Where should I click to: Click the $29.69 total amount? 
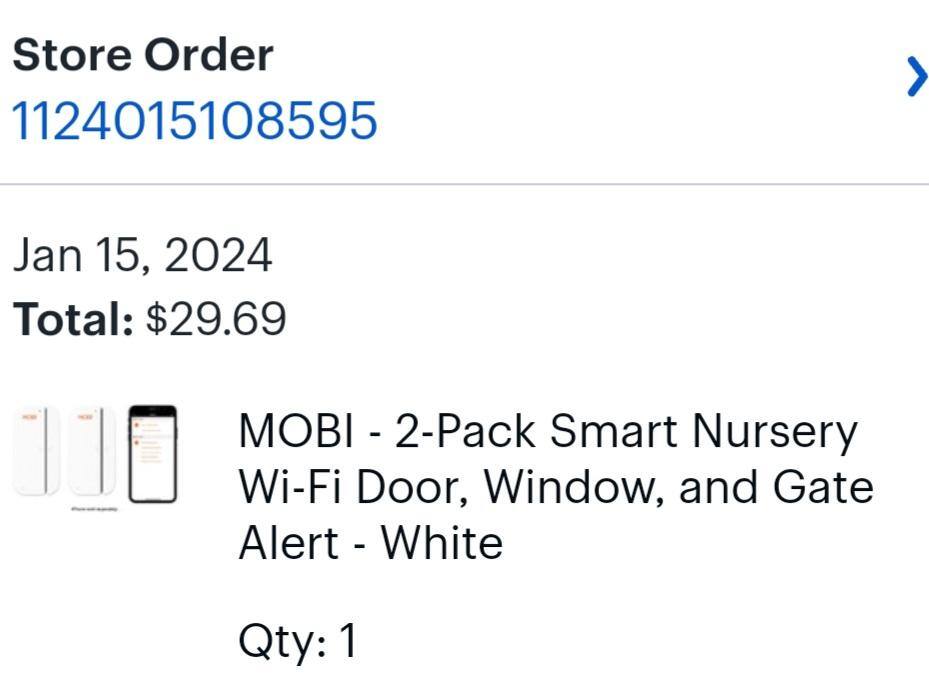216,319
